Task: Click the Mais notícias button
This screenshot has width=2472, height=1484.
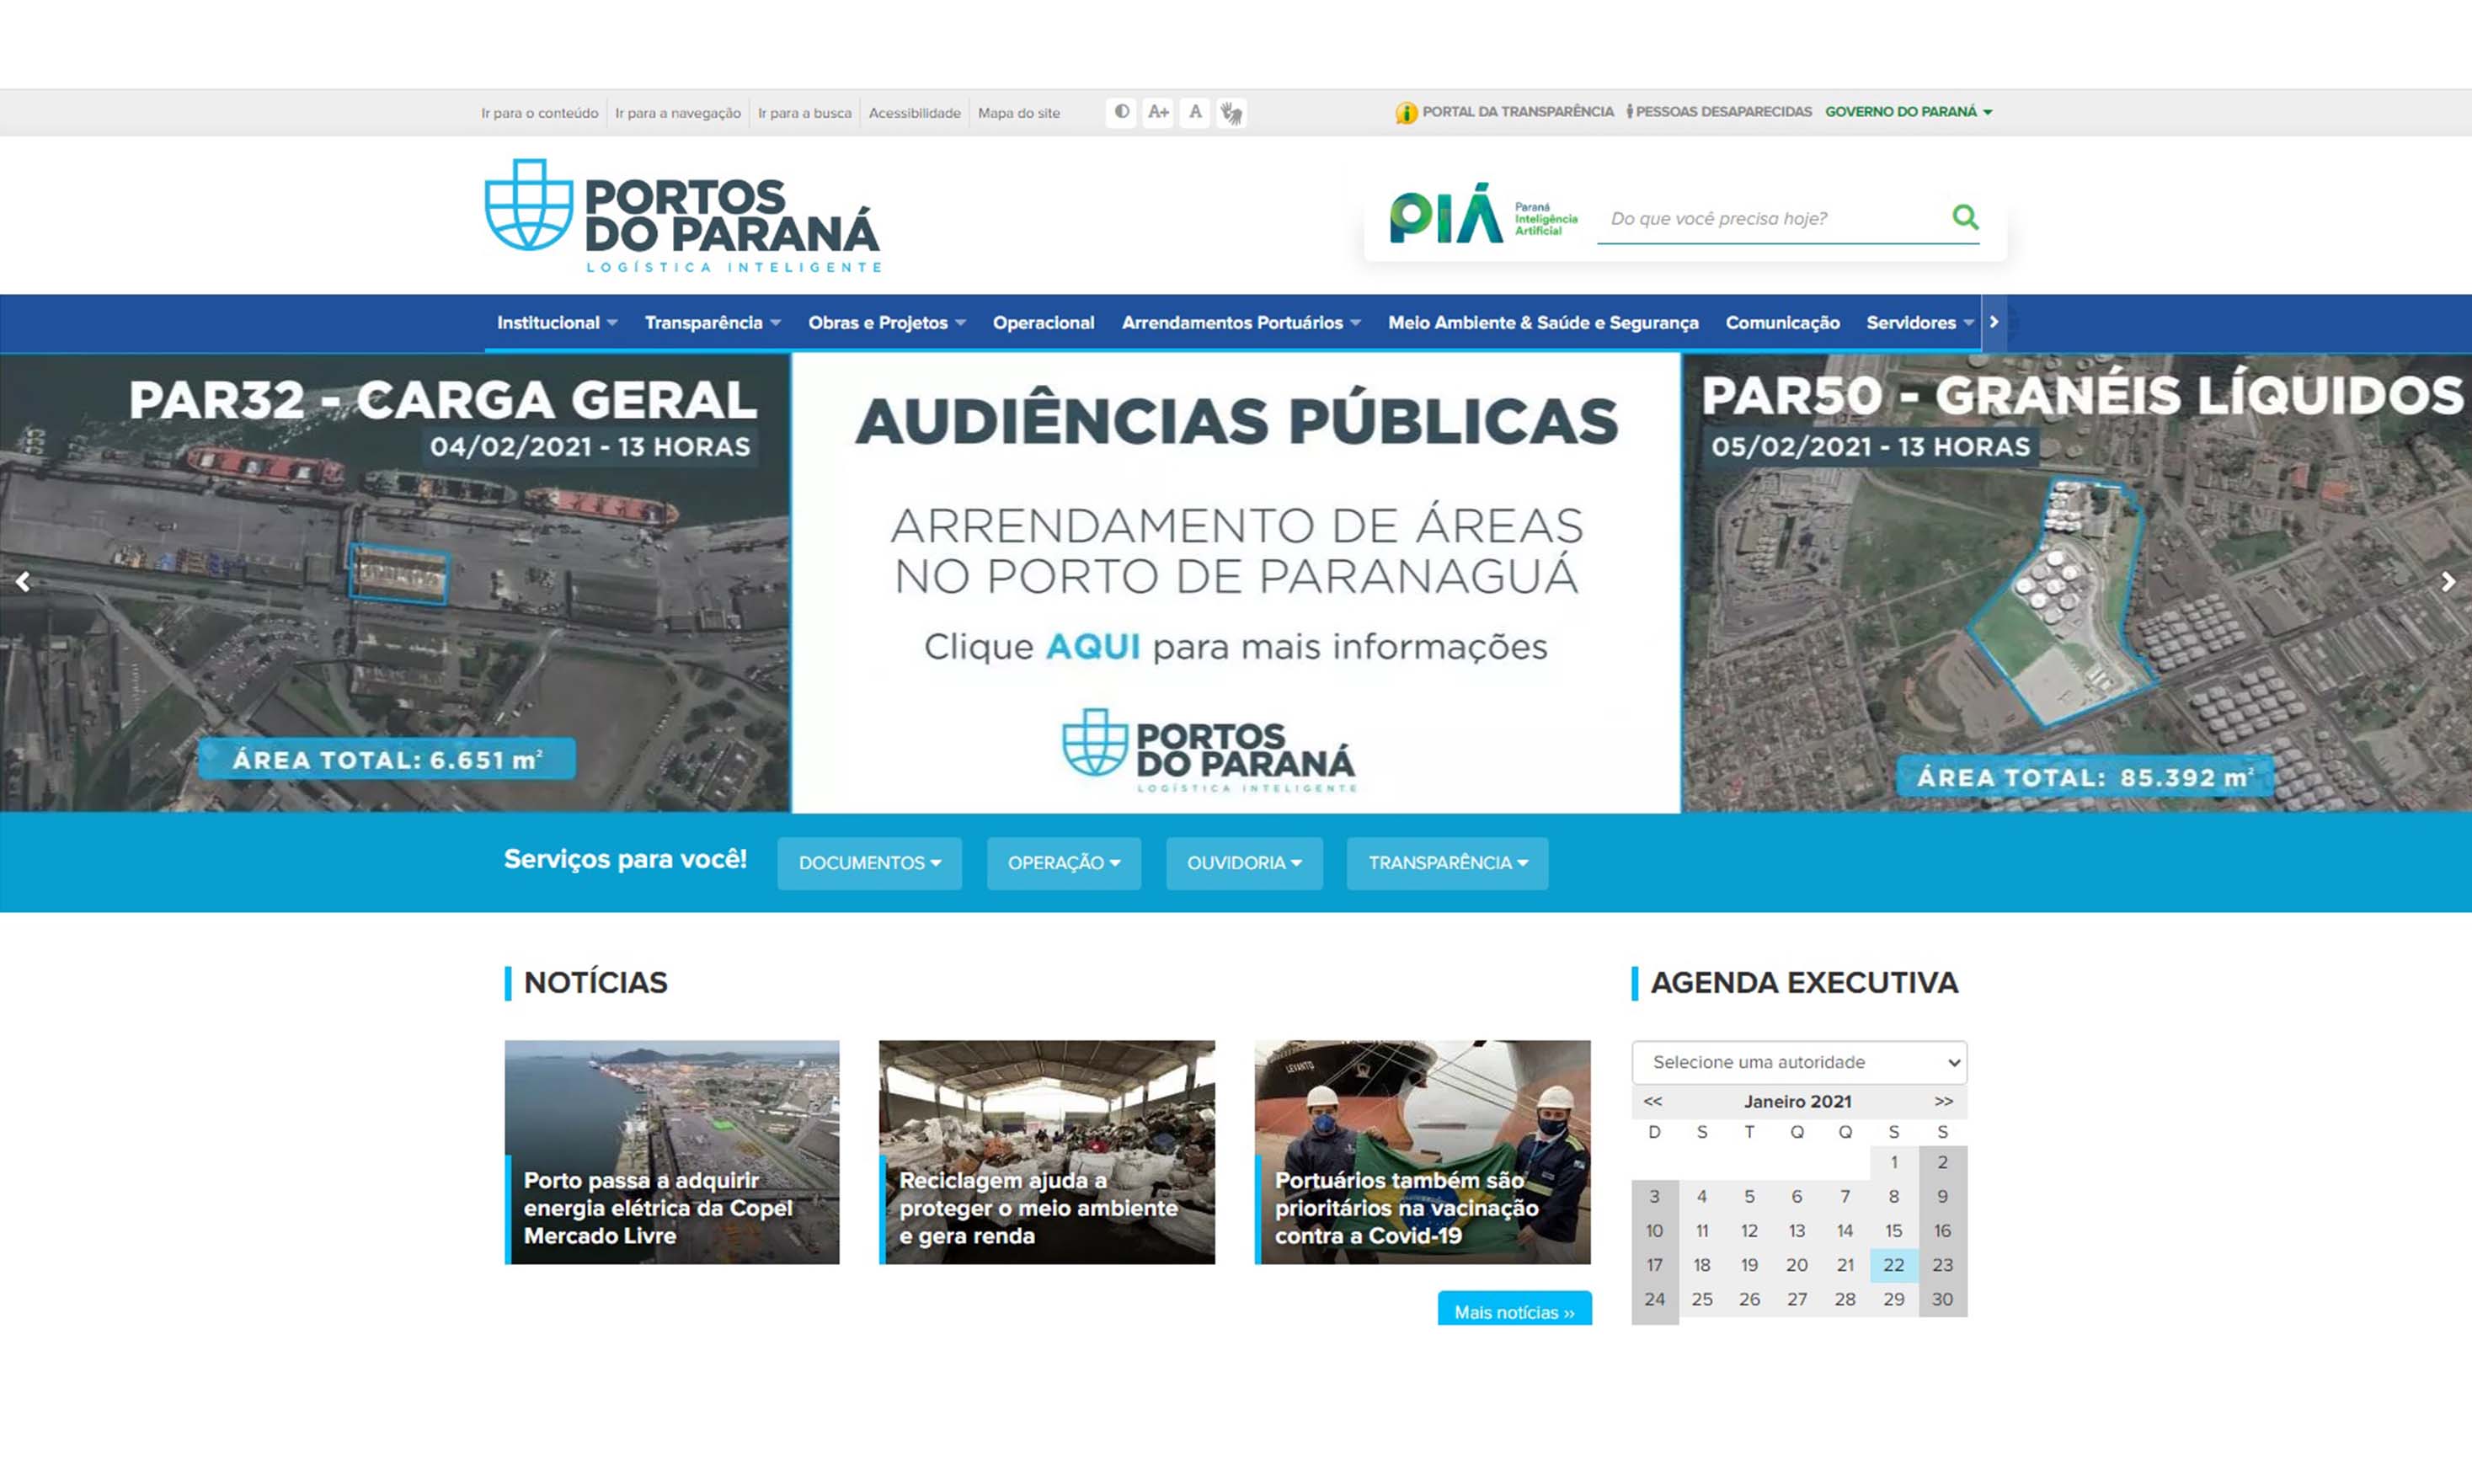Action: pos(1514,1310)
